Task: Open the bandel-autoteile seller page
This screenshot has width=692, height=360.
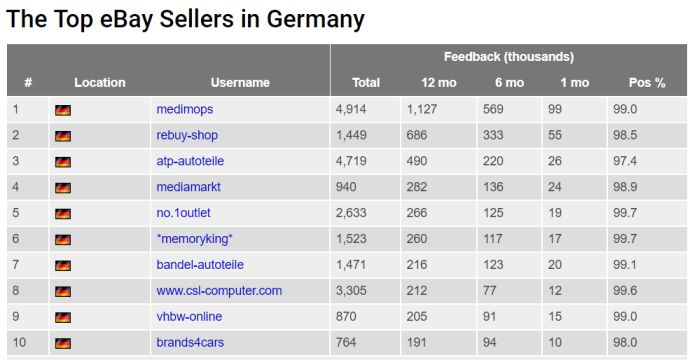Action: pyautogui.click(x=200, y=265)
